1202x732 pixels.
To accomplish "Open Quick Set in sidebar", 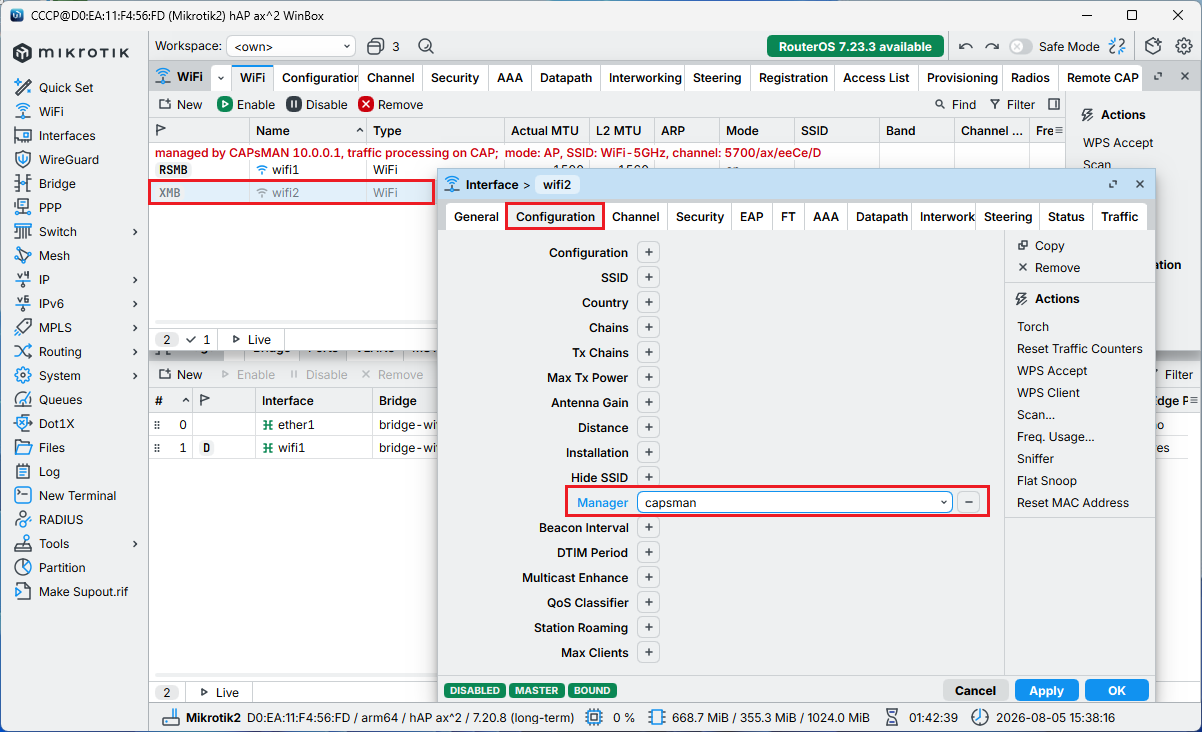I will [x=66, y=87].
